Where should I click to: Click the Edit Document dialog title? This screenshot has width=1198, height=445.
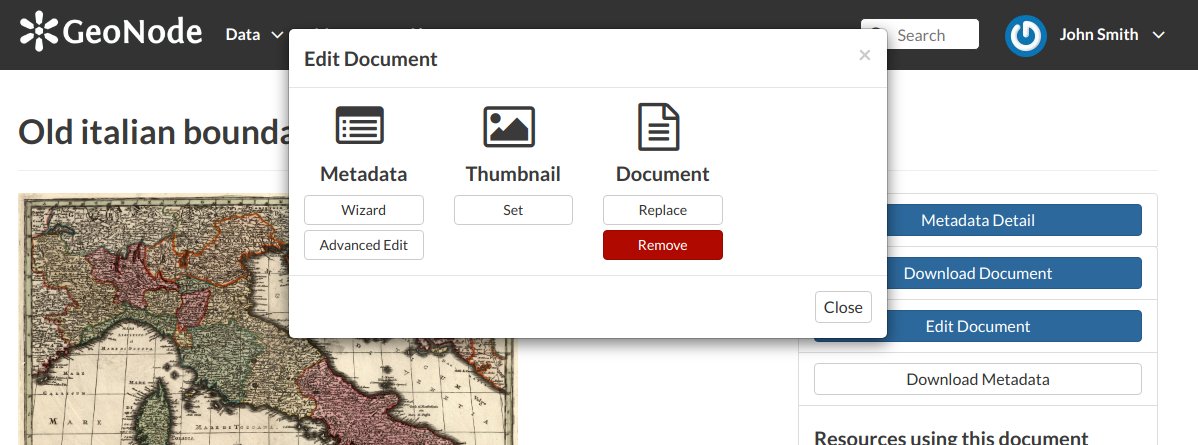[371, 59]
